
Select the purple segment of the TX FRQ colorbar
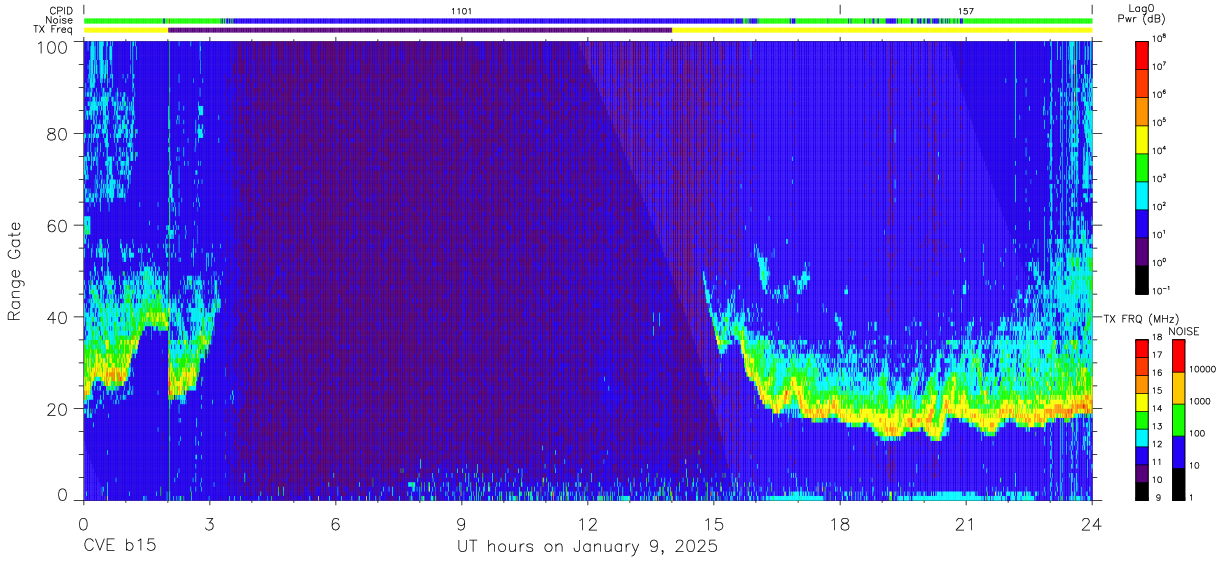pyautogui.click(x=1142, y=471)
